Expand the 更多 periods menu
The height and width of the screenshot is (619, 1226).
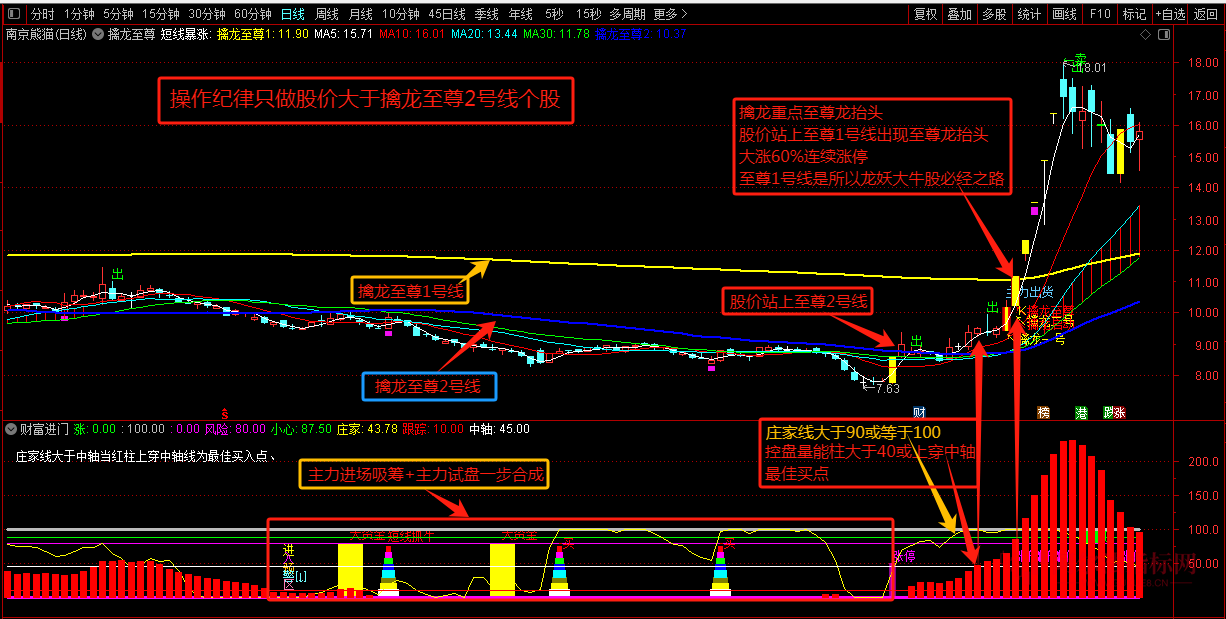(668, 14)
